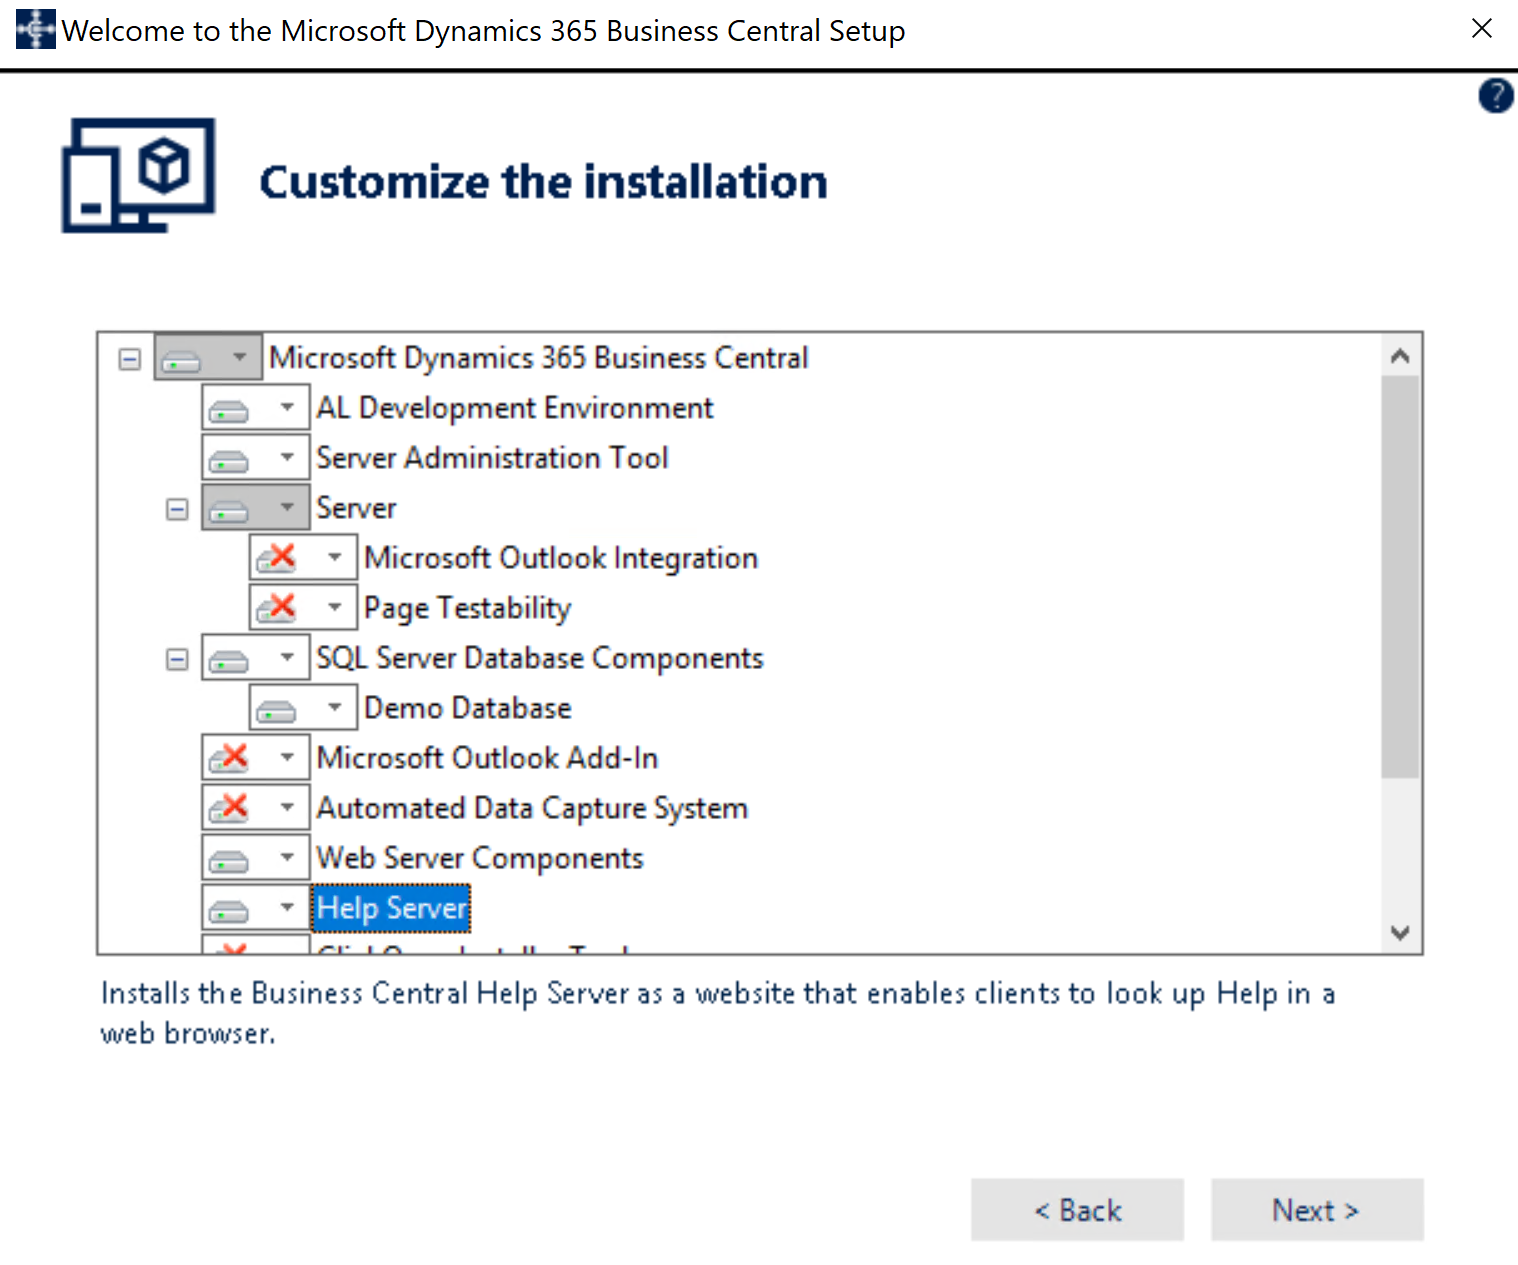This screenshot has width=1518, height=1265.
Task: Click the feature list scroll up arrow
Action: pyautogui.click(x=1400, y=355)
